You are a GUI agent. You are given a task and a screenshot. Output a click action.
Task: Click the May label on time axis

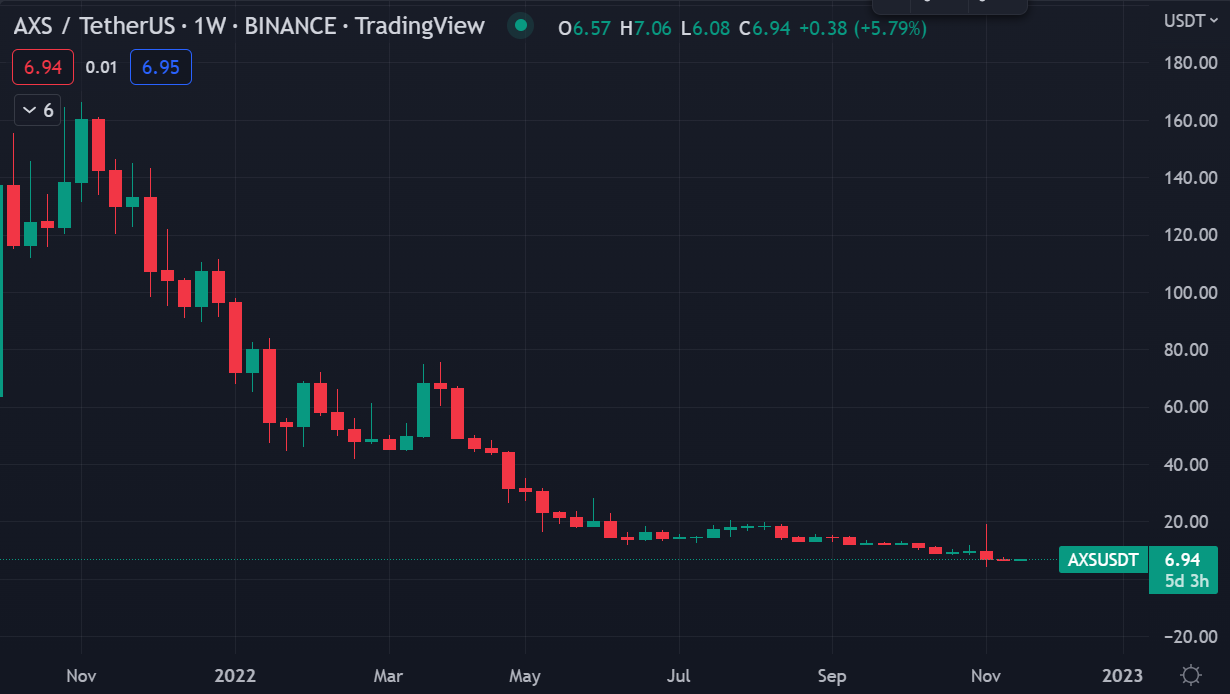pyautogui.click(x=525, y=675)
